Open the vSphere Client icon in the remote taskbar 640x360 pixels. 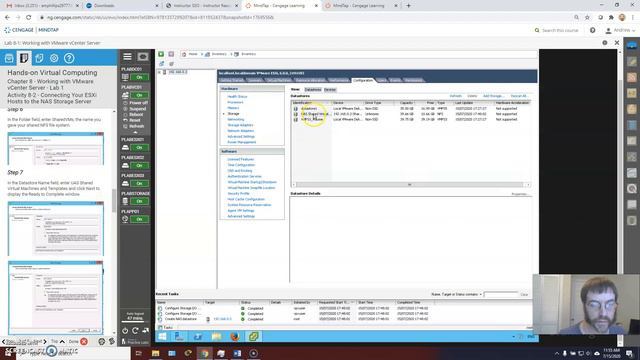[253, 337]
